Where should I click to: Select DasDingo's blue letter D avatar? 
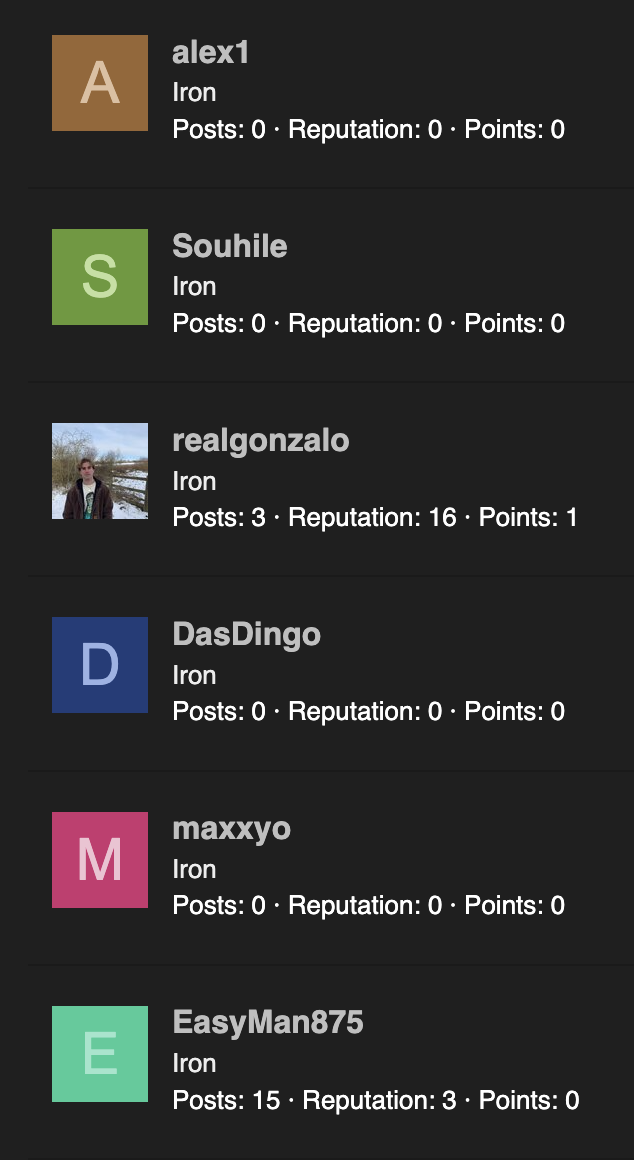[x=100, y=665]
